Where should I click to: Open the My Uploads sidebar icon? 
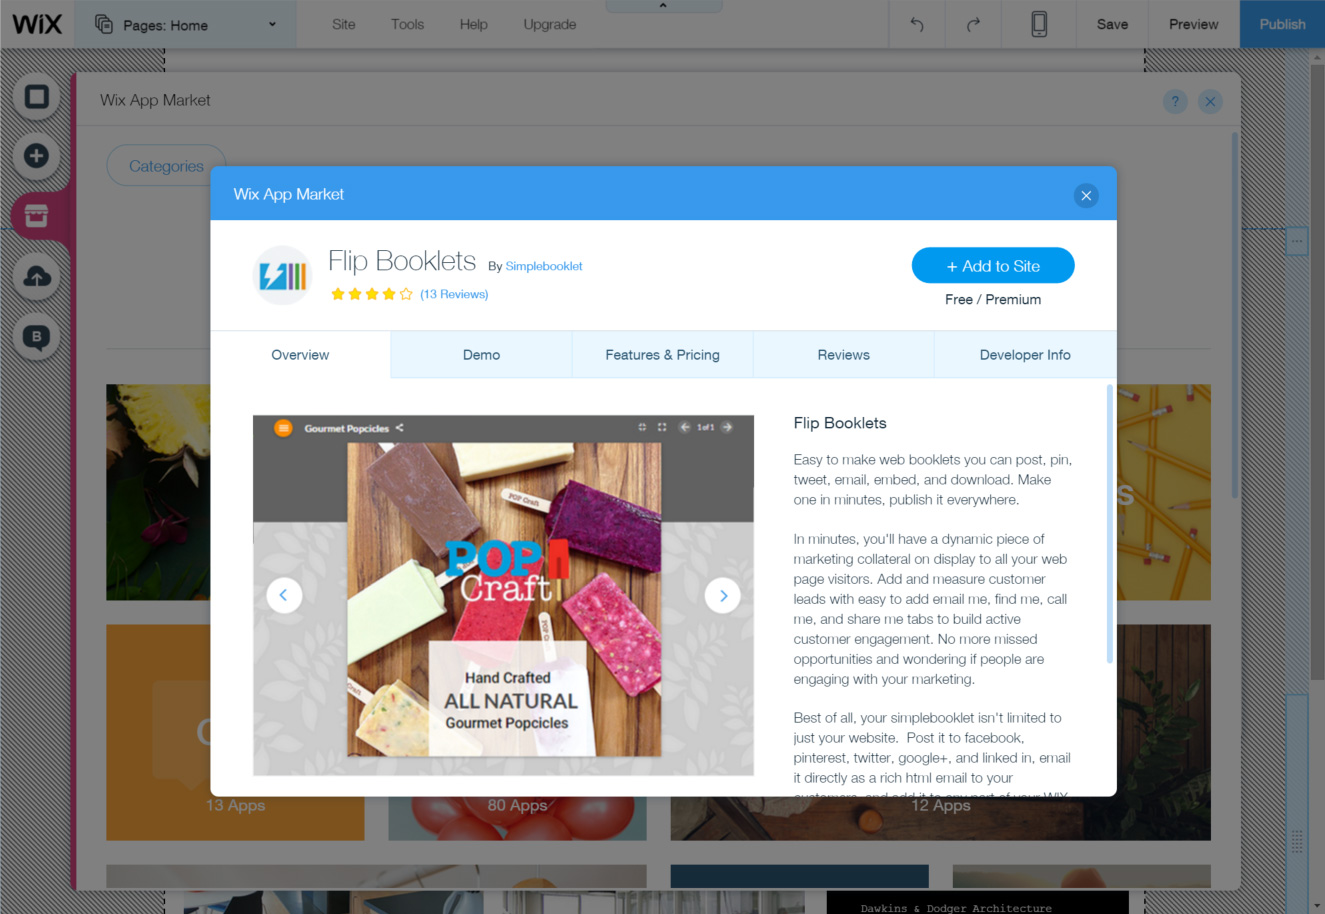coord(37,276)
